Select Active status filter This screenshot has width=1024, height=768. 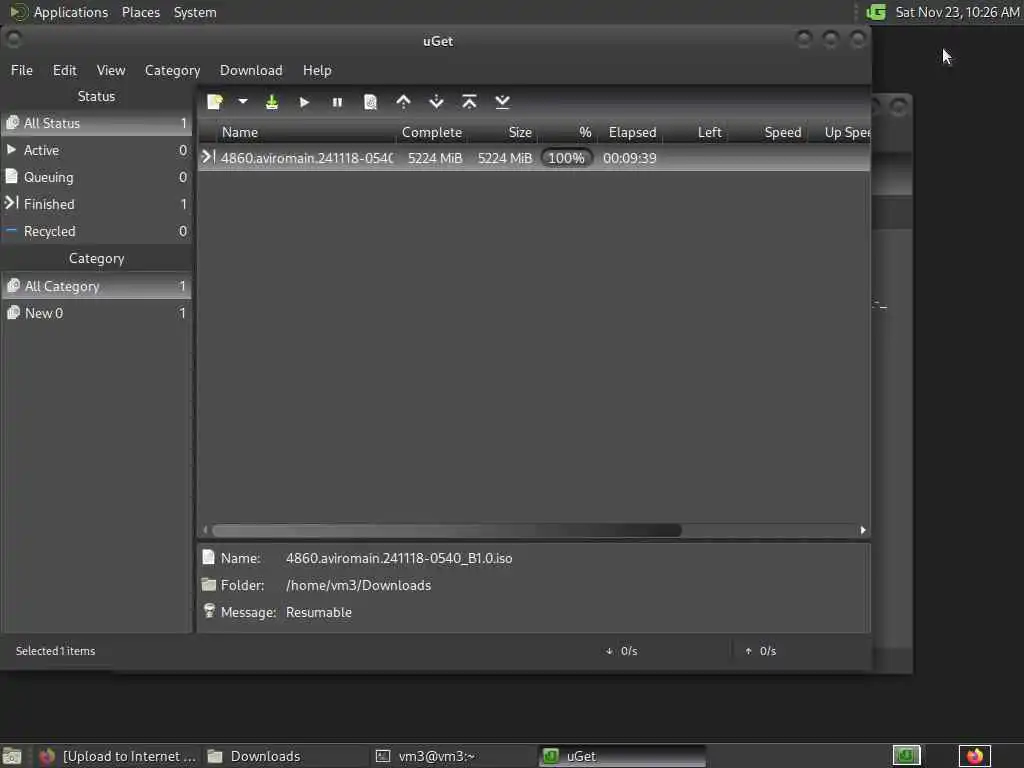[x=97, y=150]
